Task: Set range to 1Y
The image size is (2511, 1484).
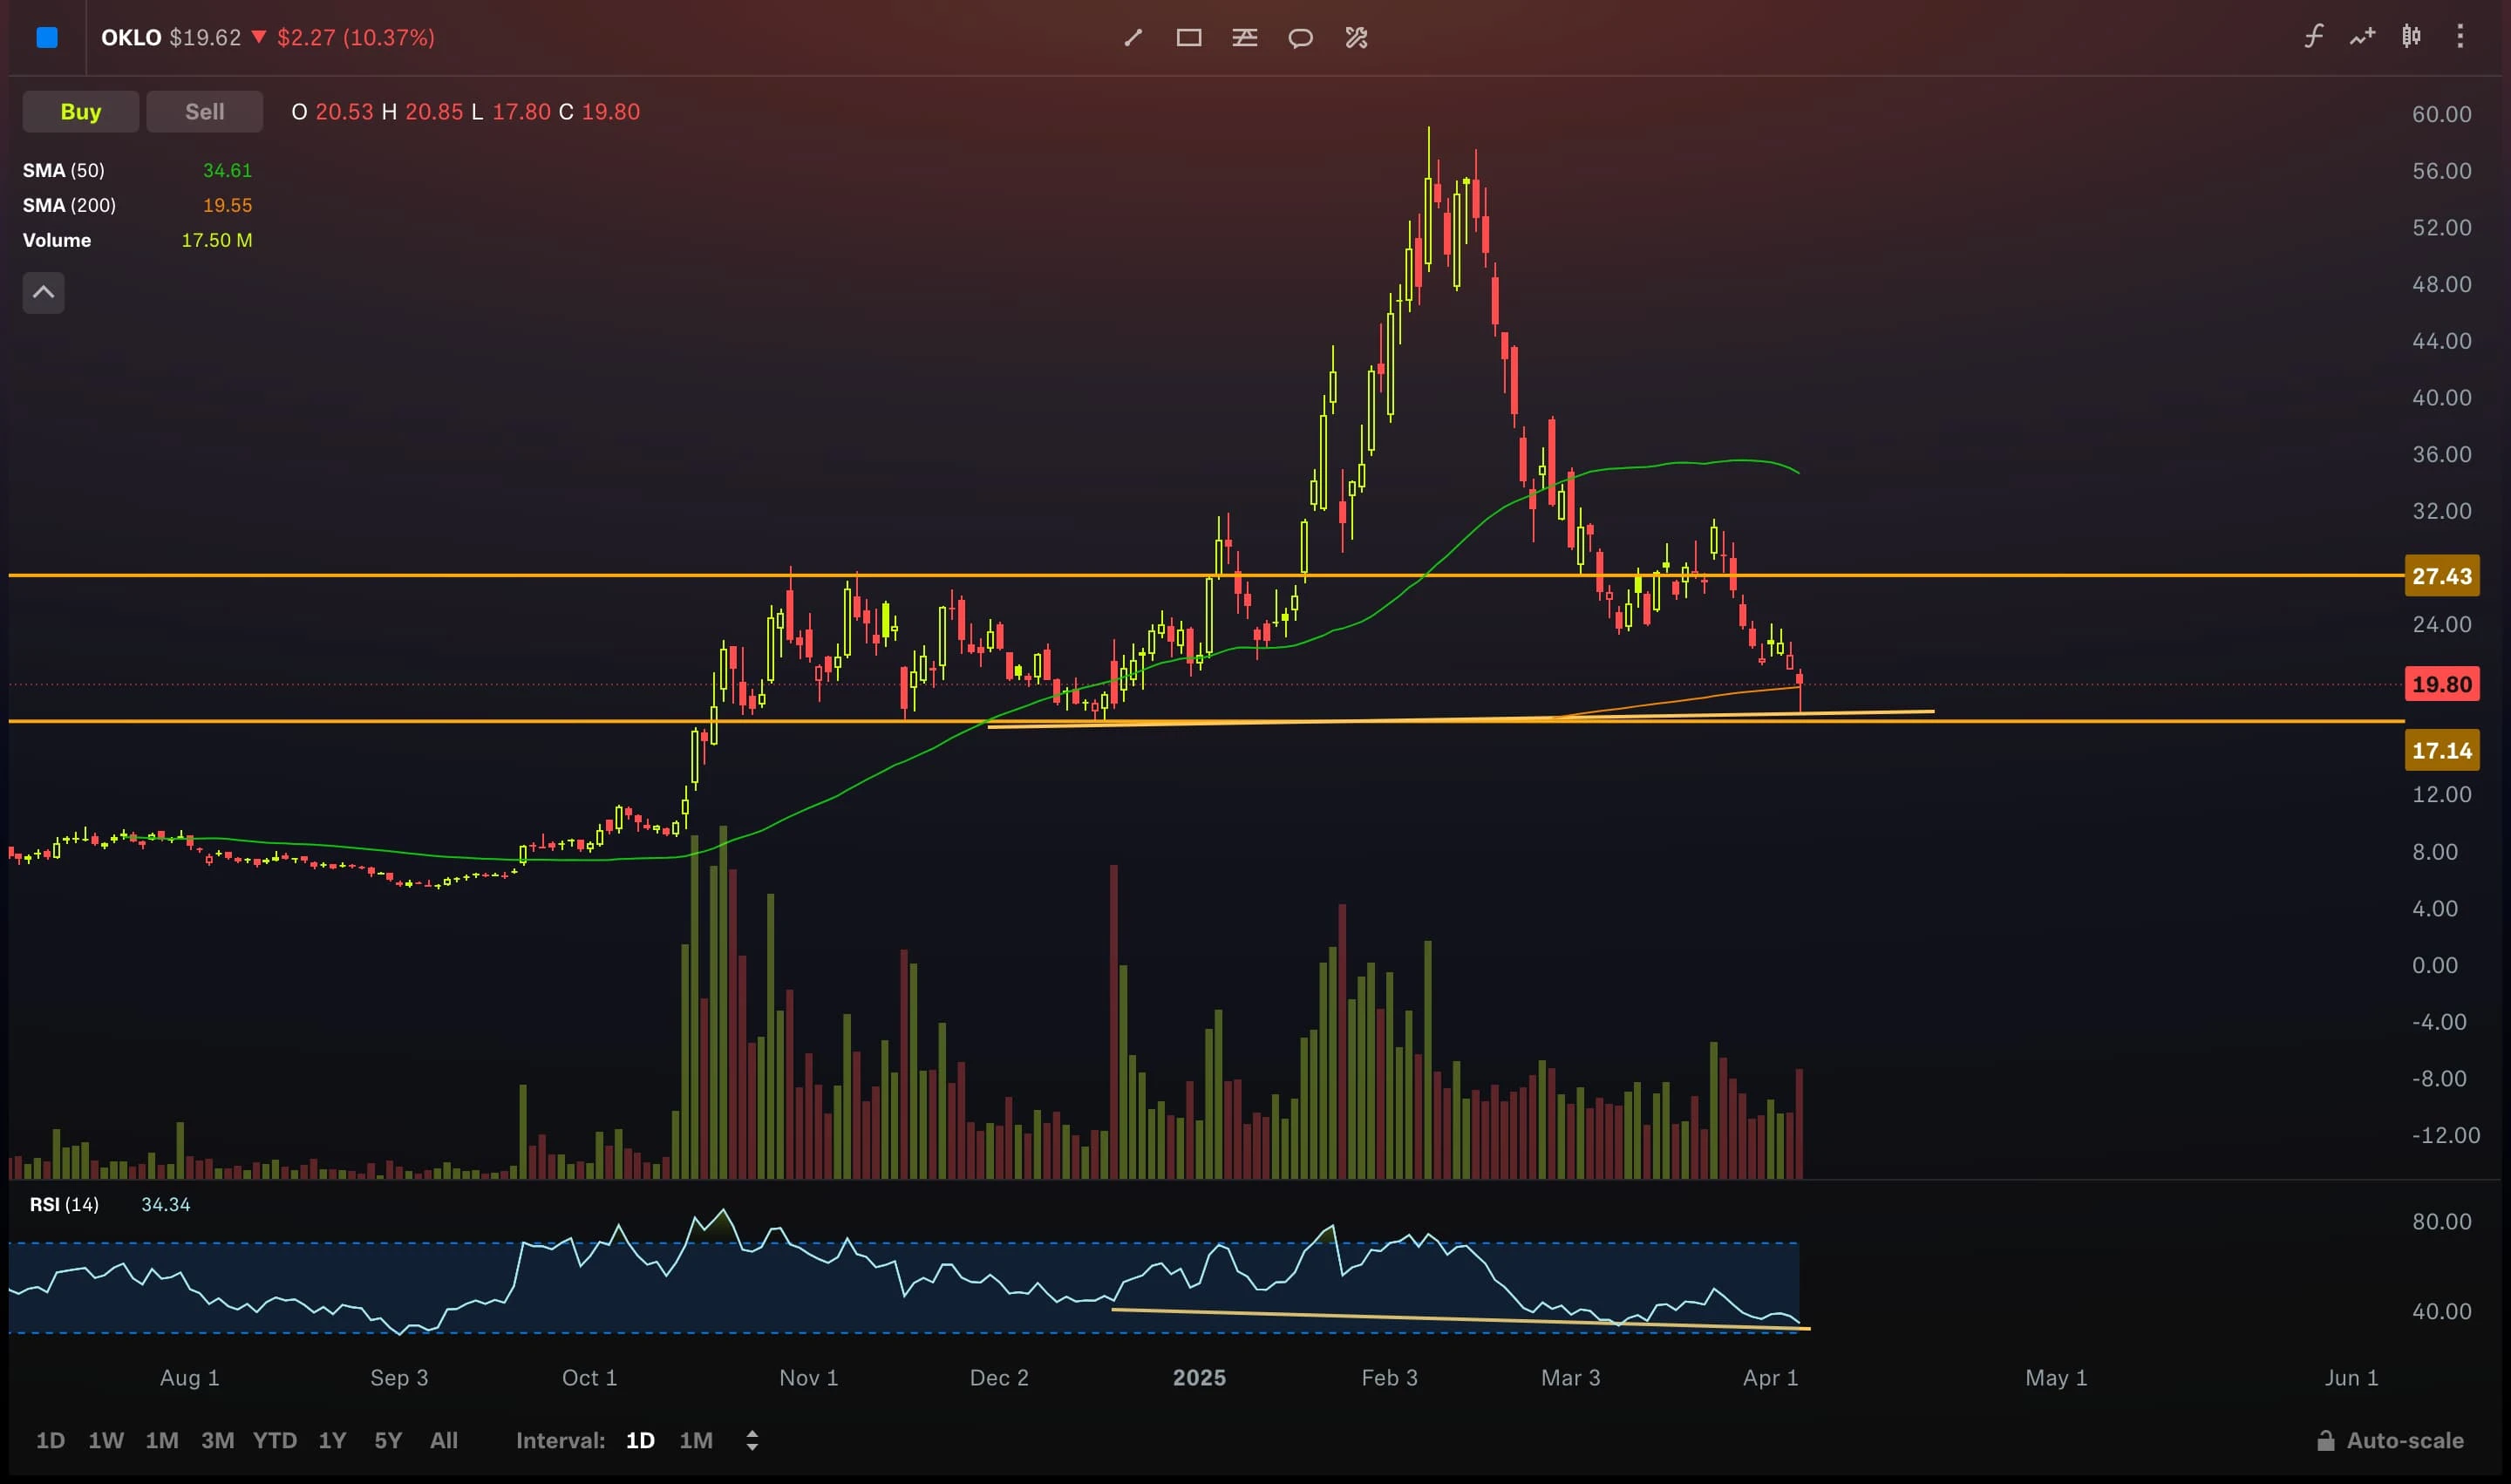Action: pyautogui.click(x=332, y=1440)
